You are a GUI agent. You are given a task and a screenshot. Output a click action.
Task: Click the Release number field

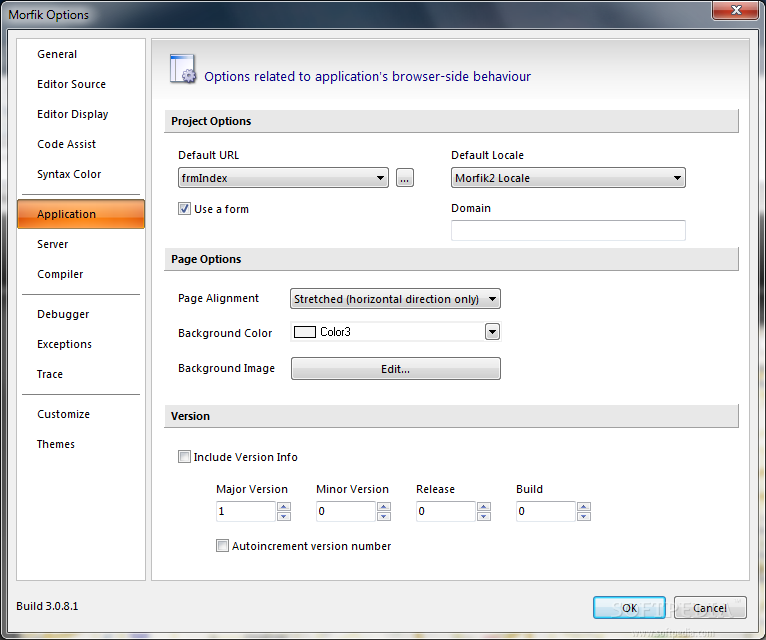click(x=446, y=511)
